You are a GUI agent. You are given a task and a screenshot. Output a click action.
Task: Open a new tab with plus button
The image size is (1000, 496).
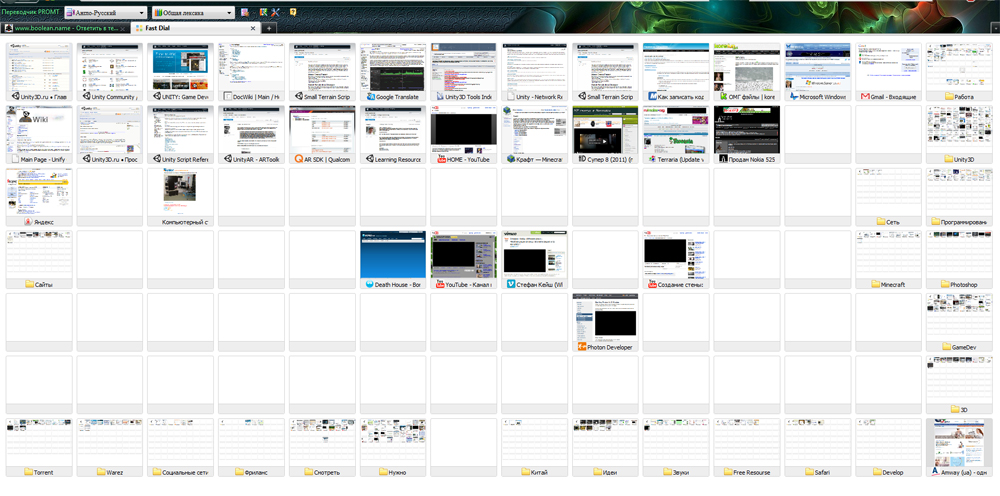(x=269, y=28)
